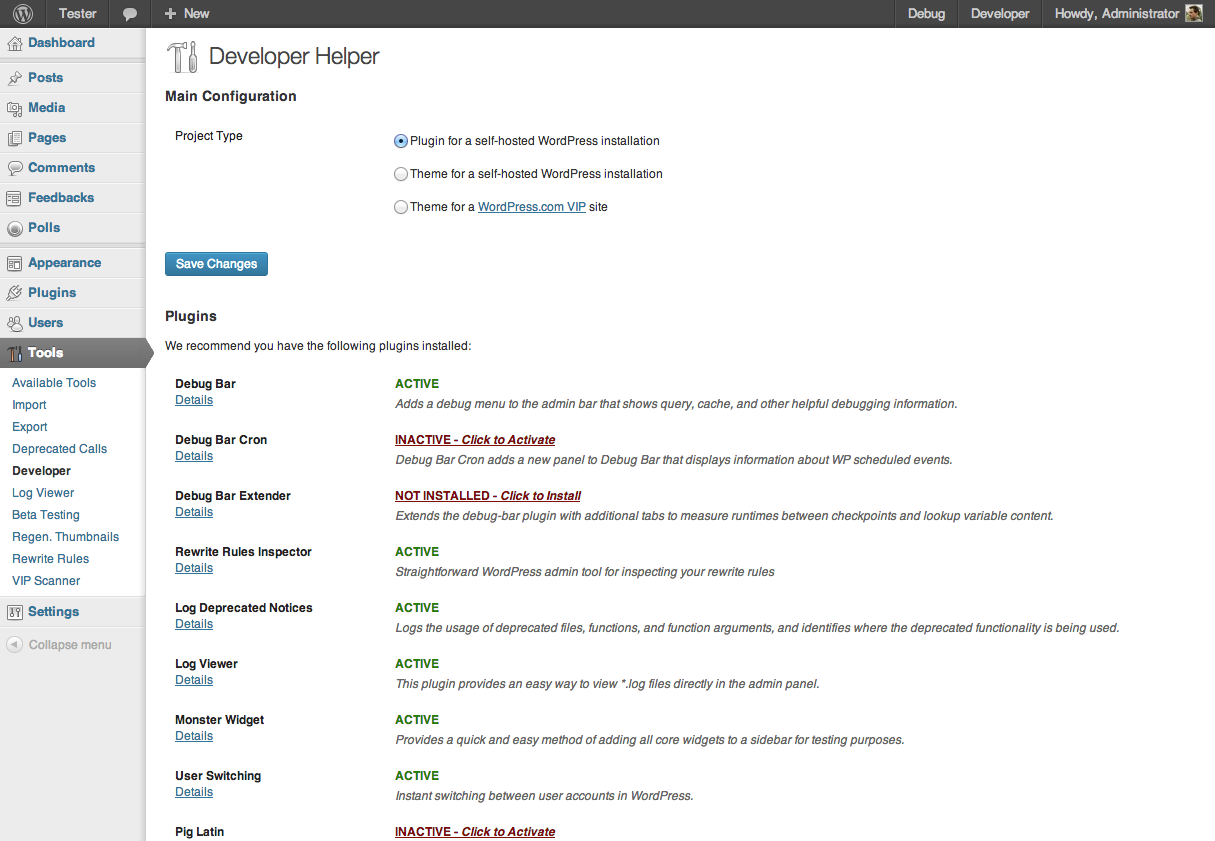Choose Theme for WordPress.com VIP site option

tap(401, 207)
